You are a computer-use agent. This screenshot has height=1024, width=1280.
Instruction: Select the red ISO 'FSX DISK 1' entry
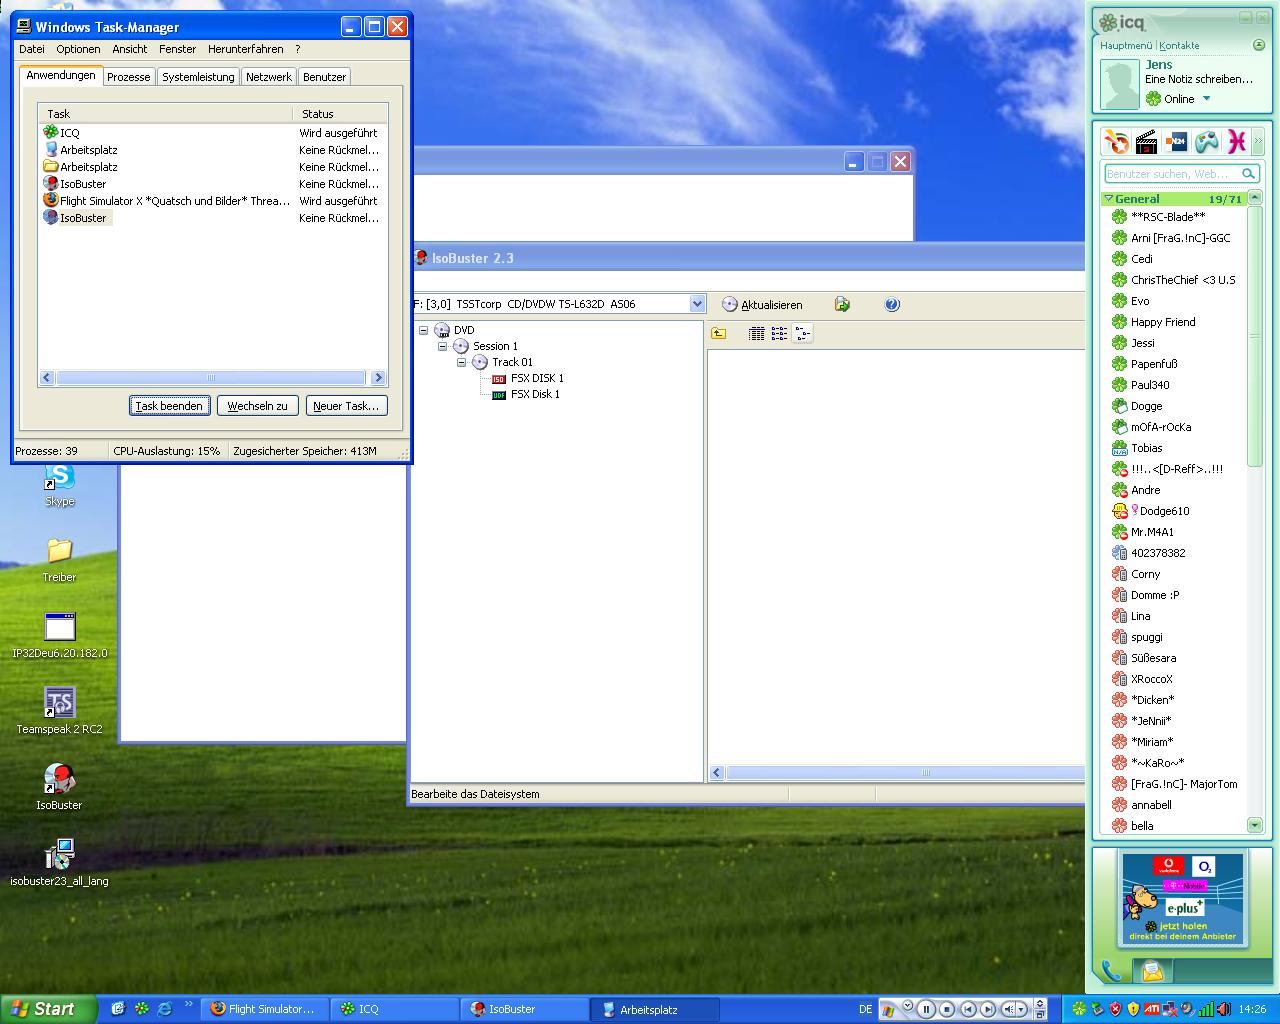[527, 378]
